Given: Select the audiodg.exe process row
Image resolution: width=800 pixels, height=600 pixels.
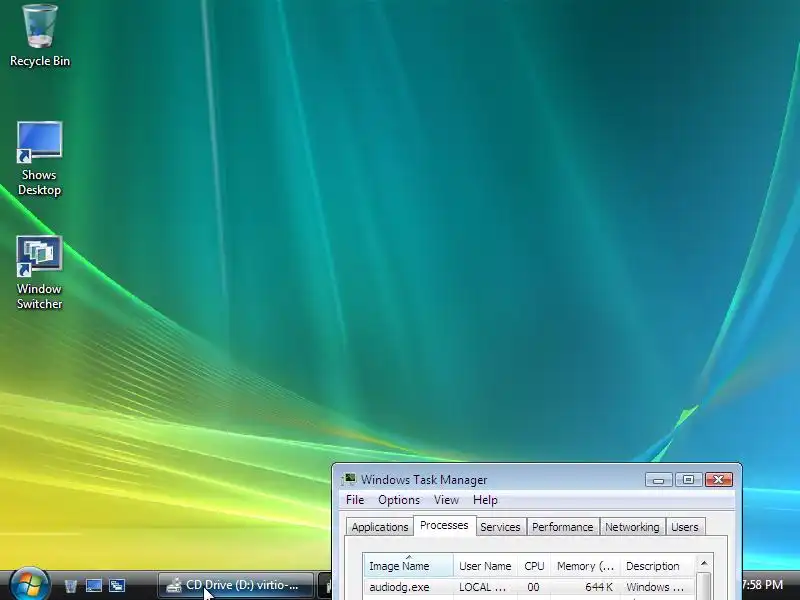Looking at the screenshot, I should point(530,587).
